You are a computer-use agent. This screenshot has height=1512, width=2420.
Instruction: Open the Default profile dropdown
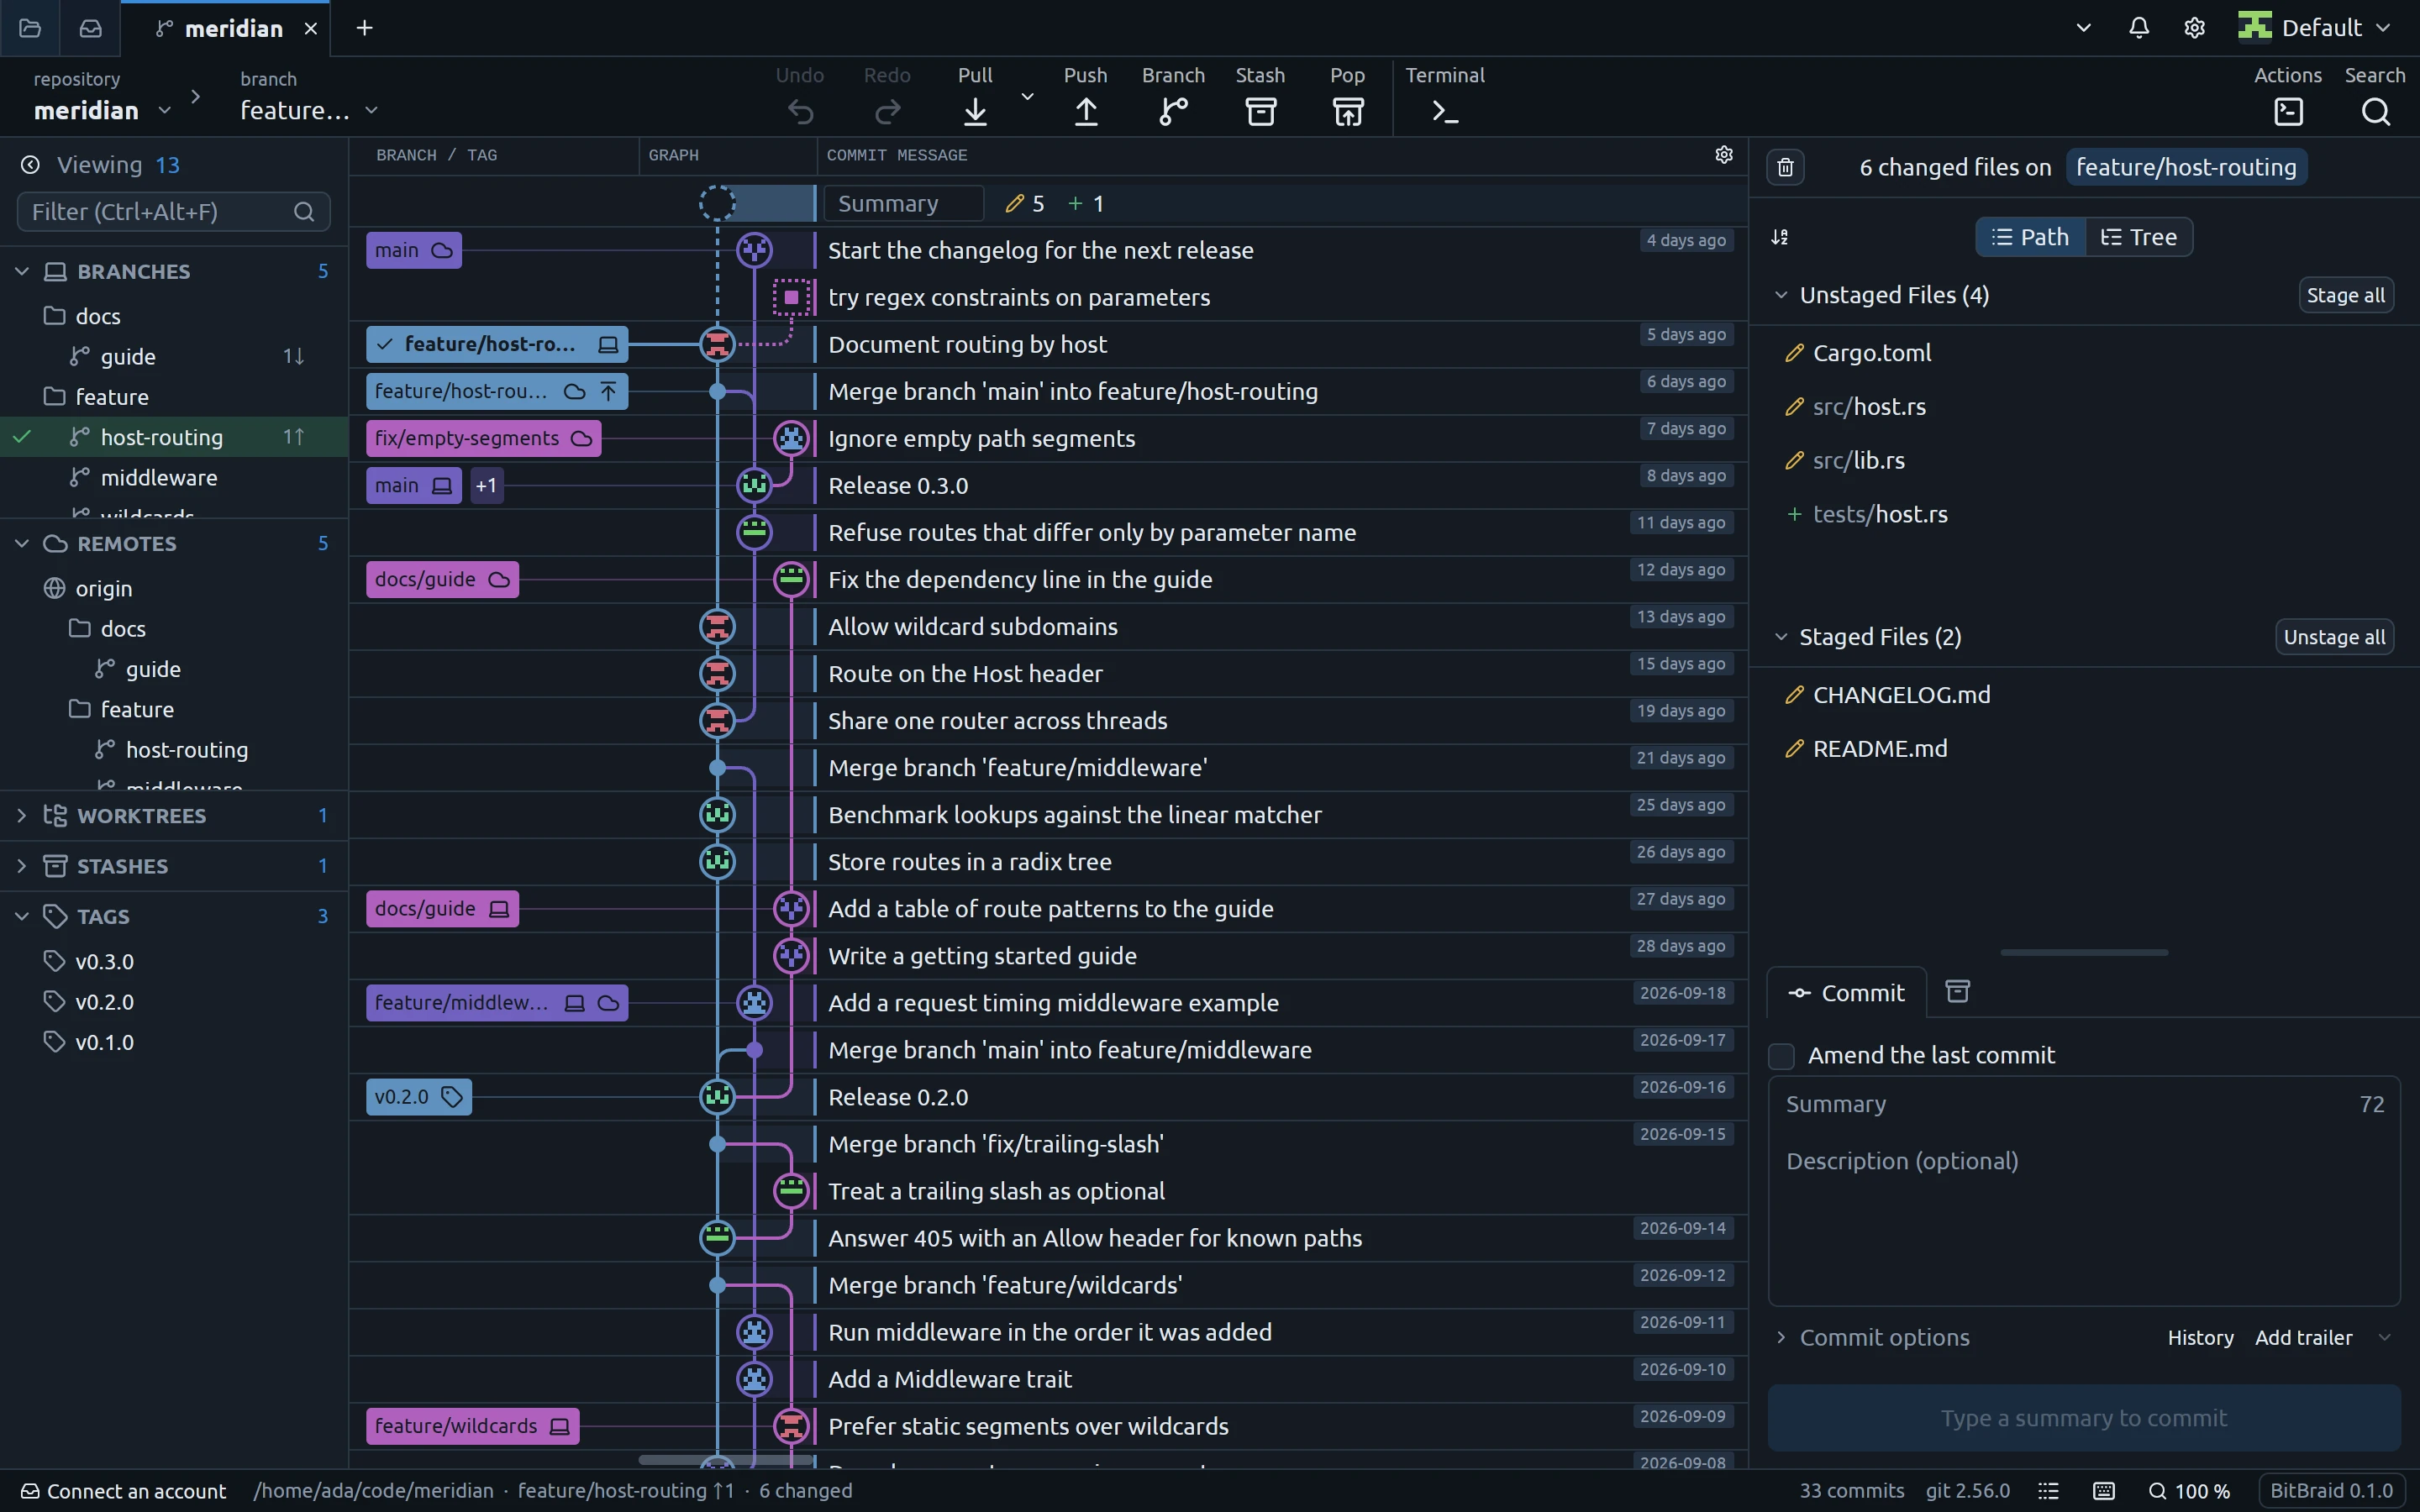(2316, 28)
